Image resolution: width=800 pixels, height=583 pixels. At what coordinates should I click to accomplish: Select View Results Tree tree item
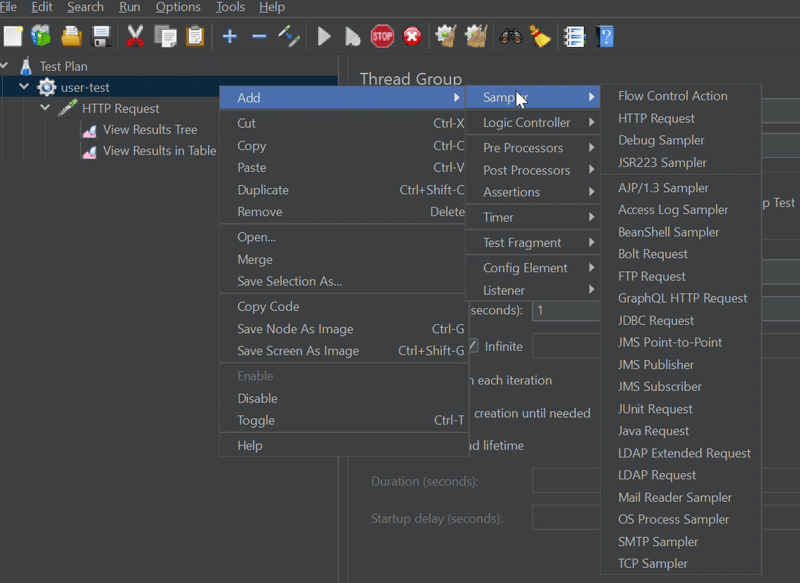click(x=149, y=130)
